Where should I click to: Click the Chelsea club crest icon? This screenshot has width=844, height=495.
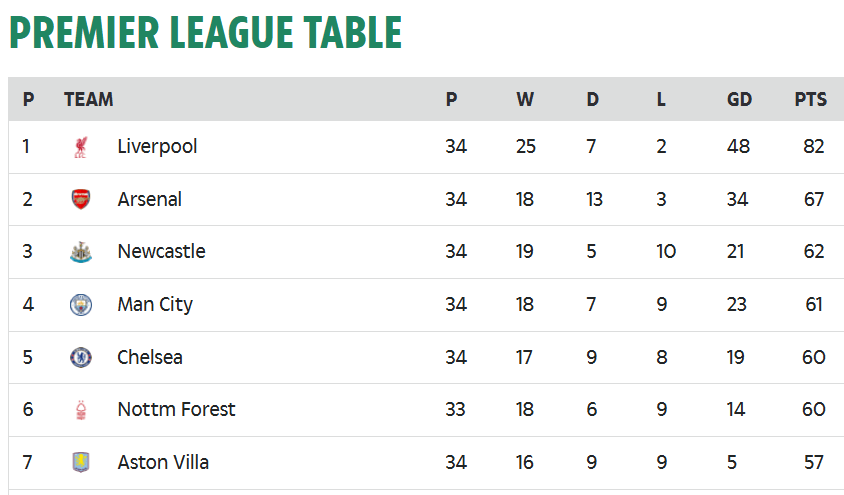pyautogui.click(x=81, y=357)
